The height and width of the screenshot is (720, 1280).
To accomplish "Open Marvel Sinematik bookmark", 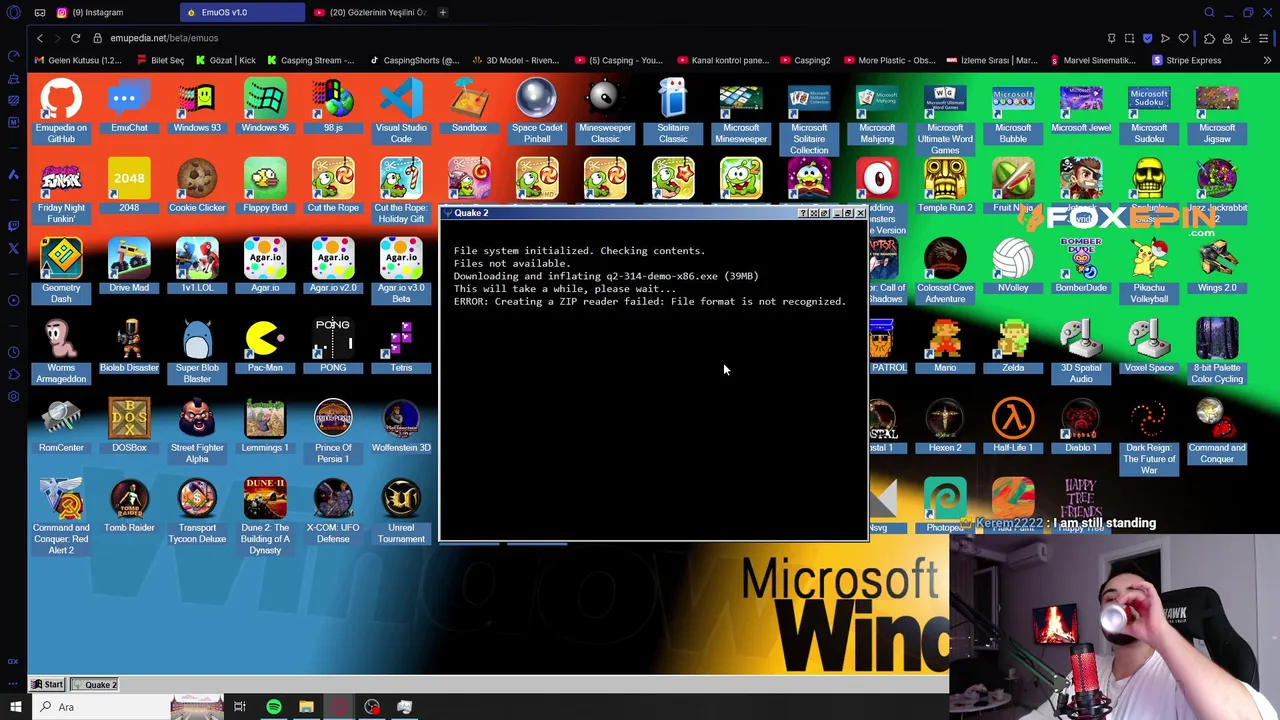I will coord(1092,60).
